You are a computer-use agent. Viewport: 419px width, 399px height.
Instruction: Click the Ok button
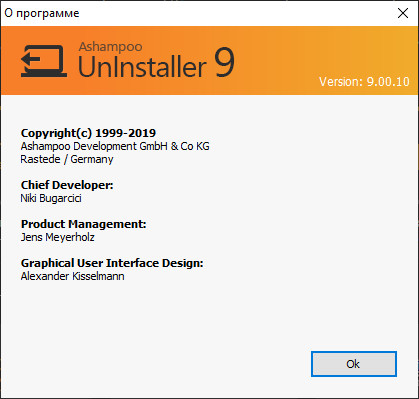pos(354,364)
